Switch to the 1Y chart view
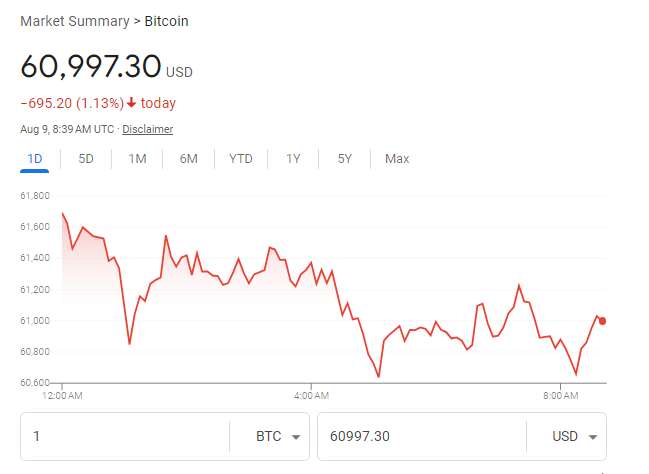This screenshot has width=649, height=474. (293, 159)
